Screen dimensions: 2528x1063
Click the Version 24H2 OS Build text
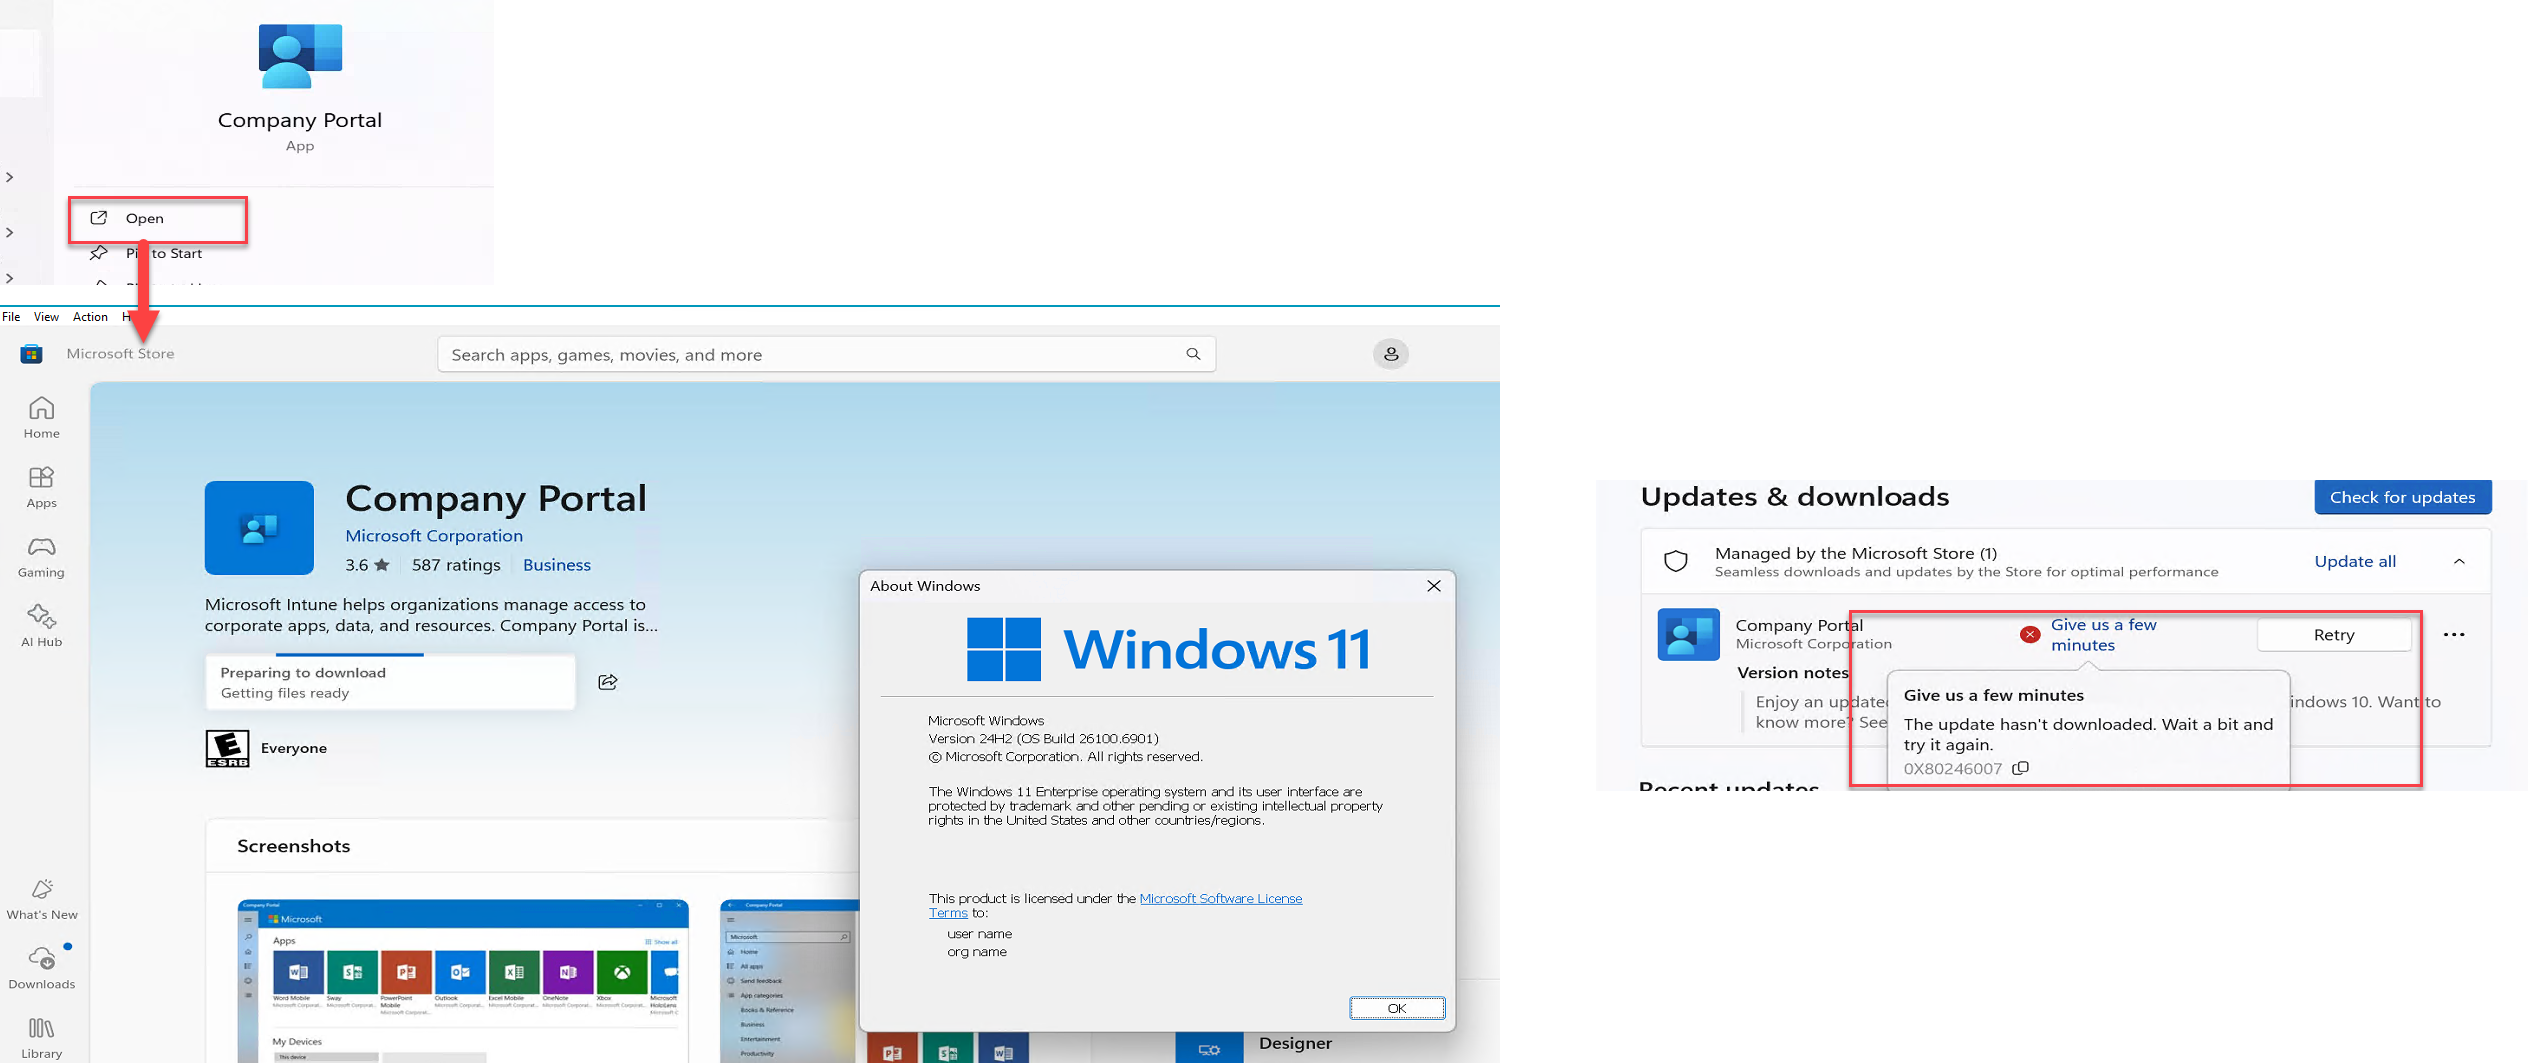click(1043, 738)
